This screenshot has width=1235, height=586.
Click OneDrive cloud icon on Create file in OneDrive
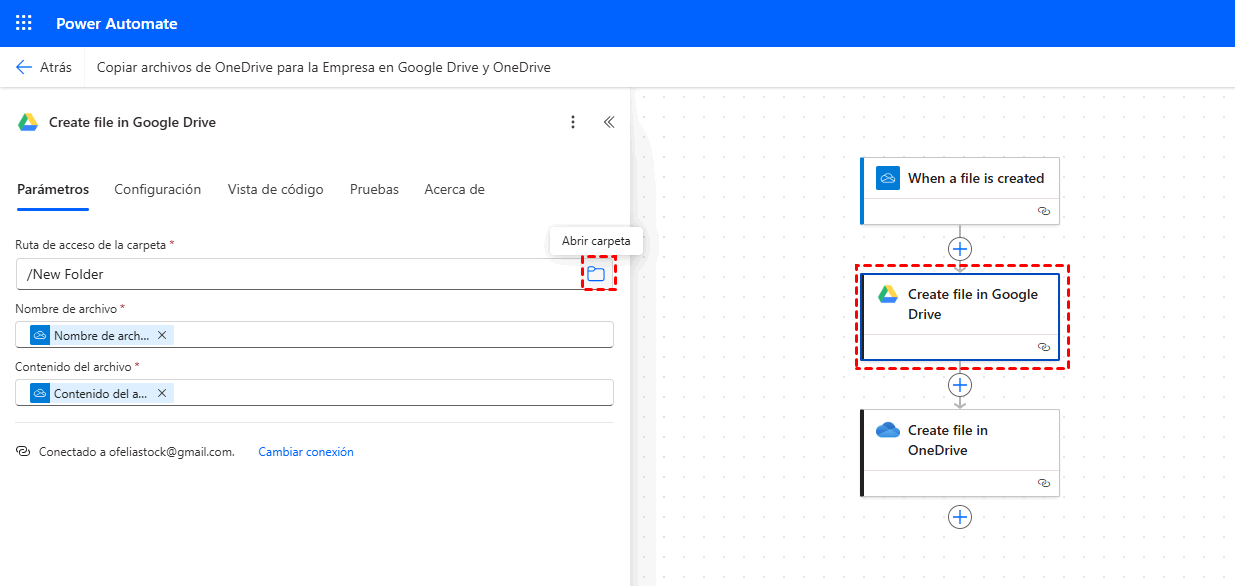point(888,430)
